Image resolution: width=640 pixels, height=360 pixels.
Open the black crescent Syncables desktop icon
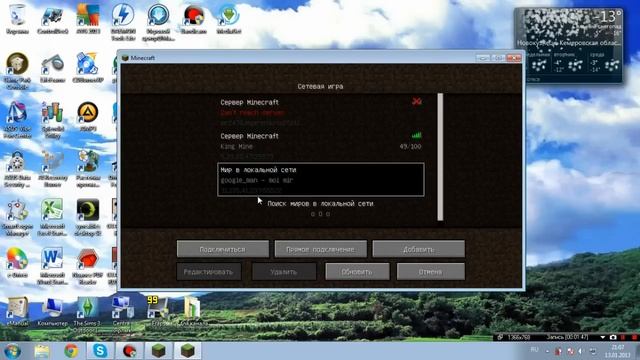pyautogui.click(x=88, y=217)
